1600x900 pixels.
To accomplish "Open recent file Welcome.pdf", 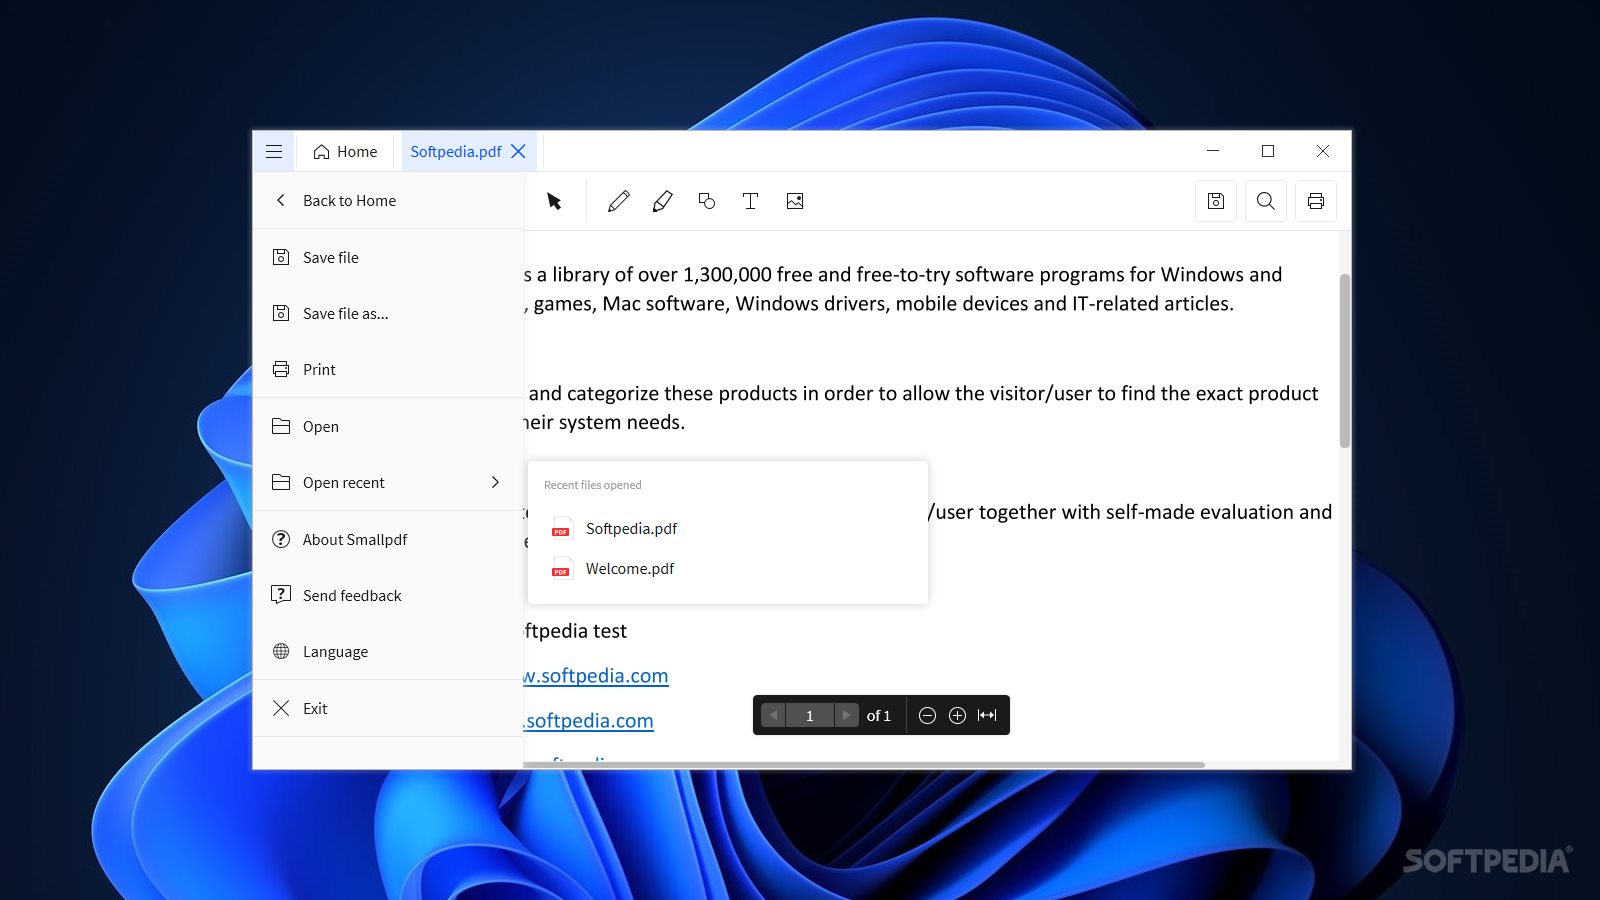I will [x=728, y=568].
